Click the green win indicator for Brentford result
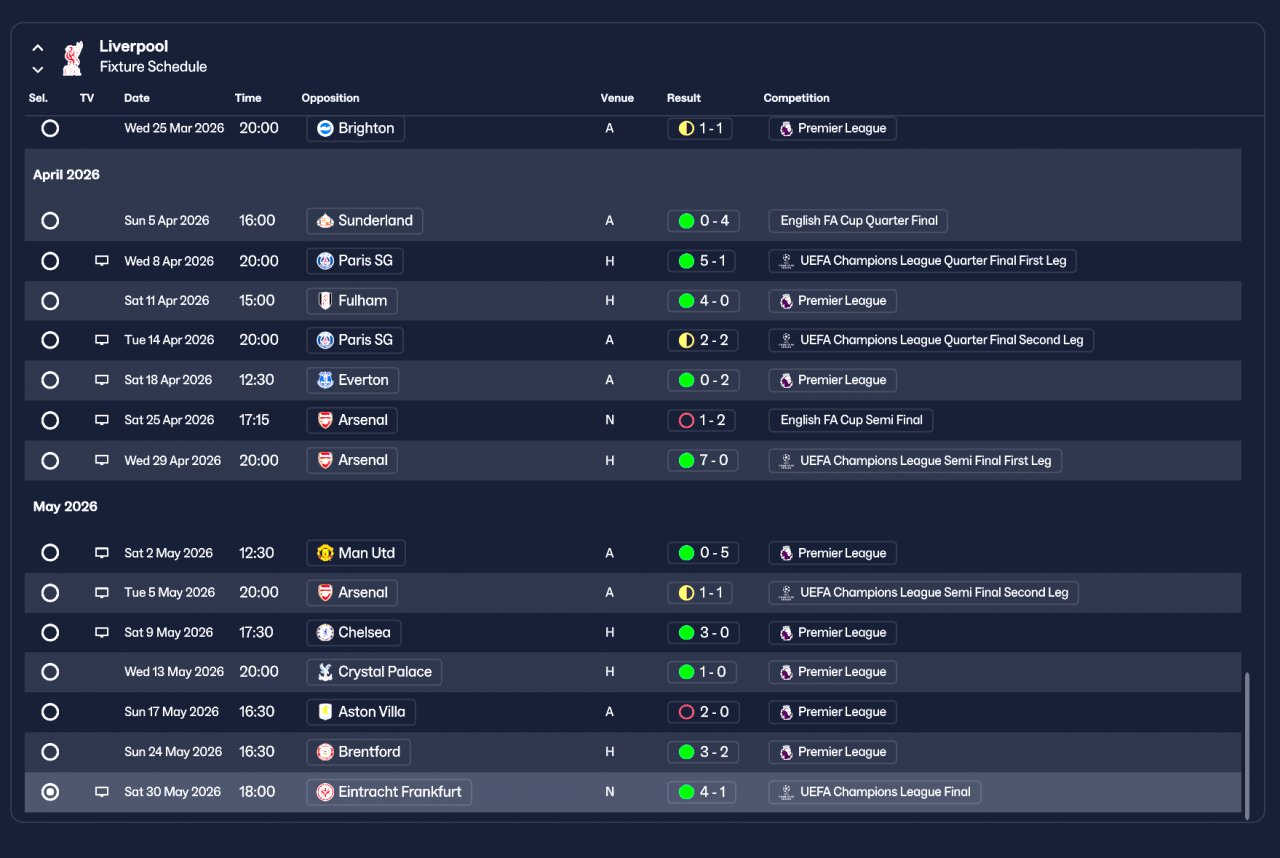This screenshot has width=1280, height=858. pyautogui.click(x=686, y=752)
